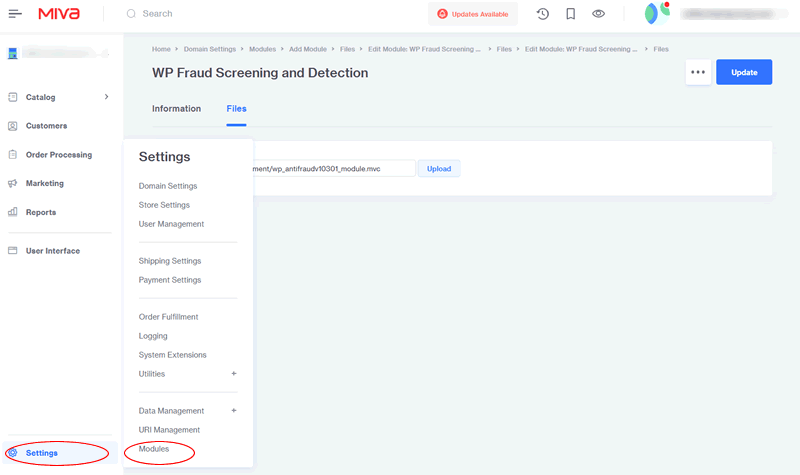Click the Domain Settings breadcrumb
Viewport: 800px width, 475px height.
coord(210,49)
